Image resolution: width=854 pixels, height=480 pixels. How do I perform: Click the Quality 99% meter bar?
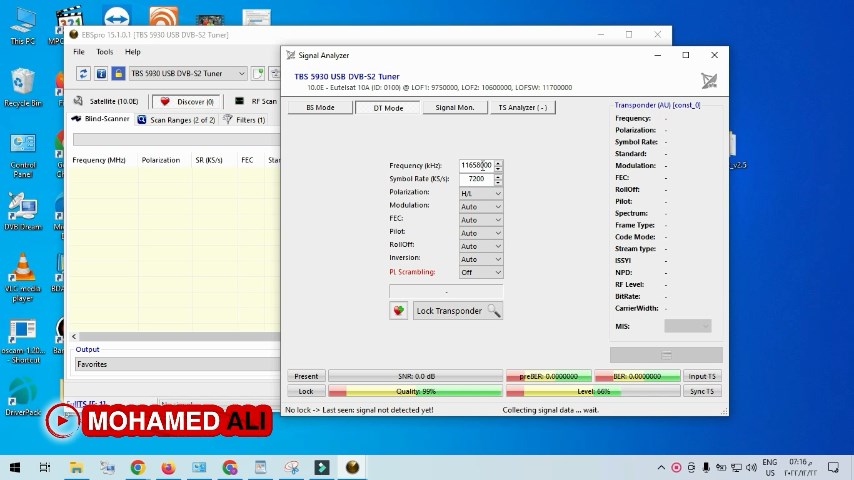[x=416, y=391]
